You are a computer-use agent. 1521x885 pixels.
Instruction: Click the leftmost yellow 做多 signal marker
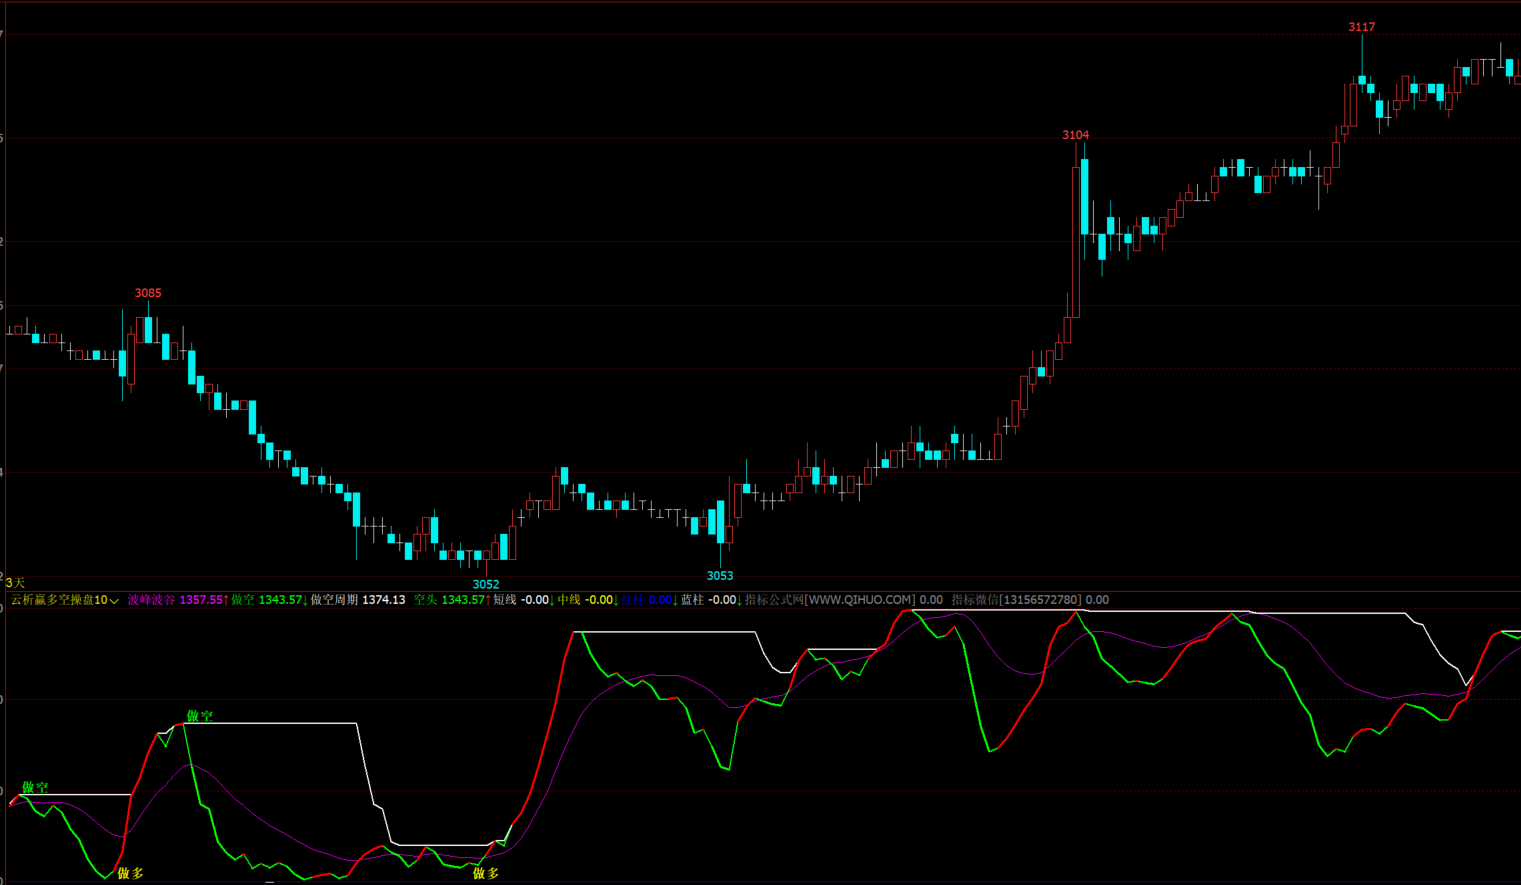click(131, 873)
